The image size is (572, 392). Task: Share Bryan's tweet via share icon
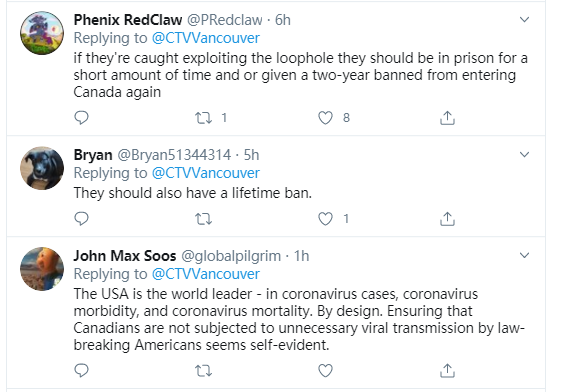pos(447,219)
